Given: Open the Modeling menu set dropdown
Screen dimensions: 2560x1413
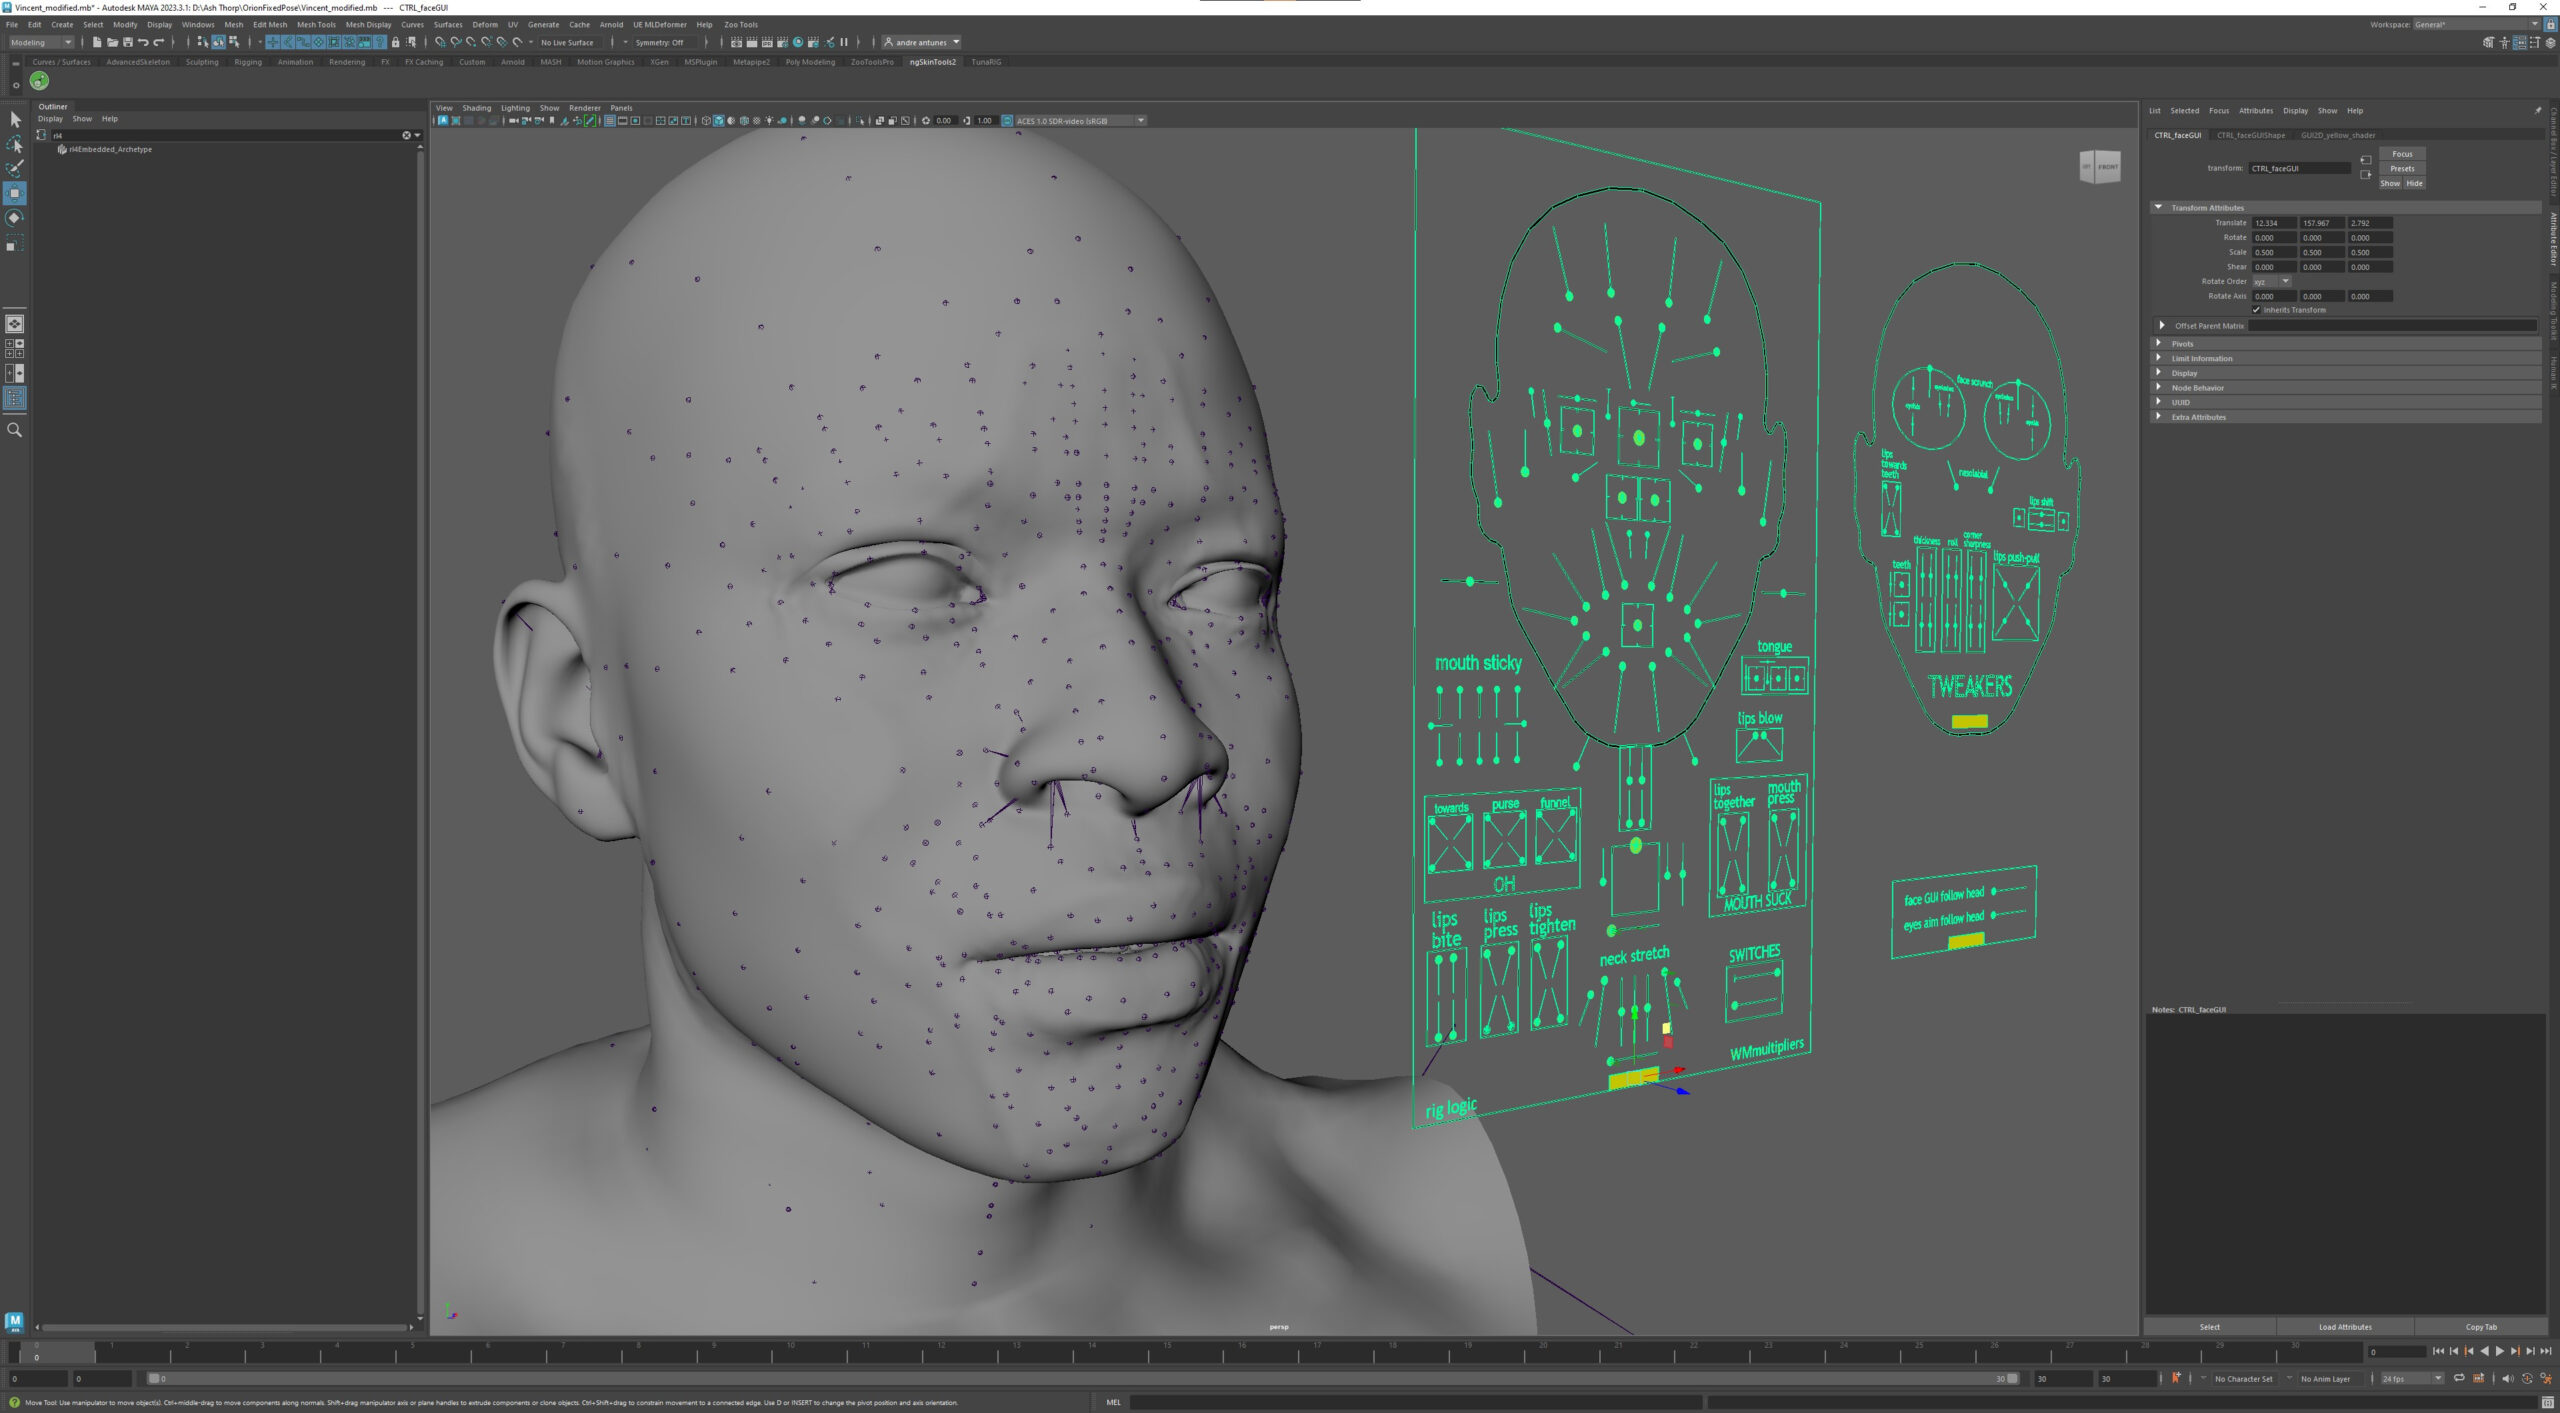Looking at the screenshot, I should 41,42.
